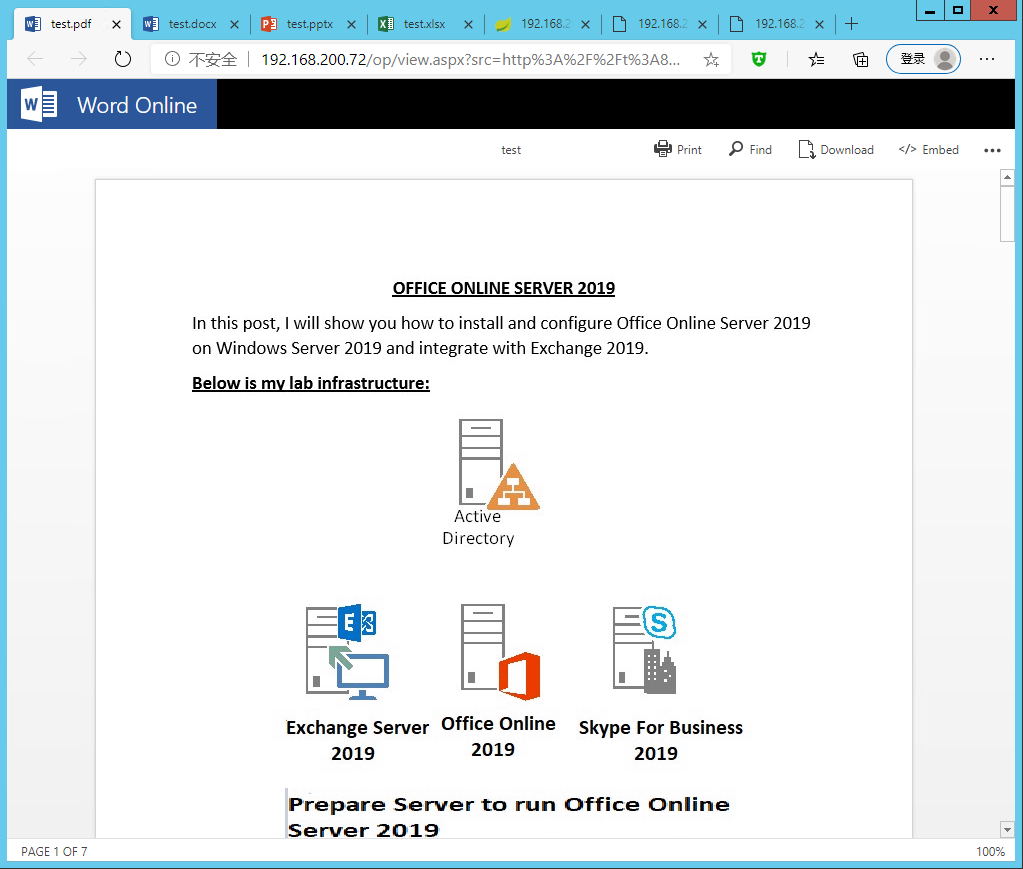
Task: Add this page to favorites with the star icon
Action: pos(711,59)
